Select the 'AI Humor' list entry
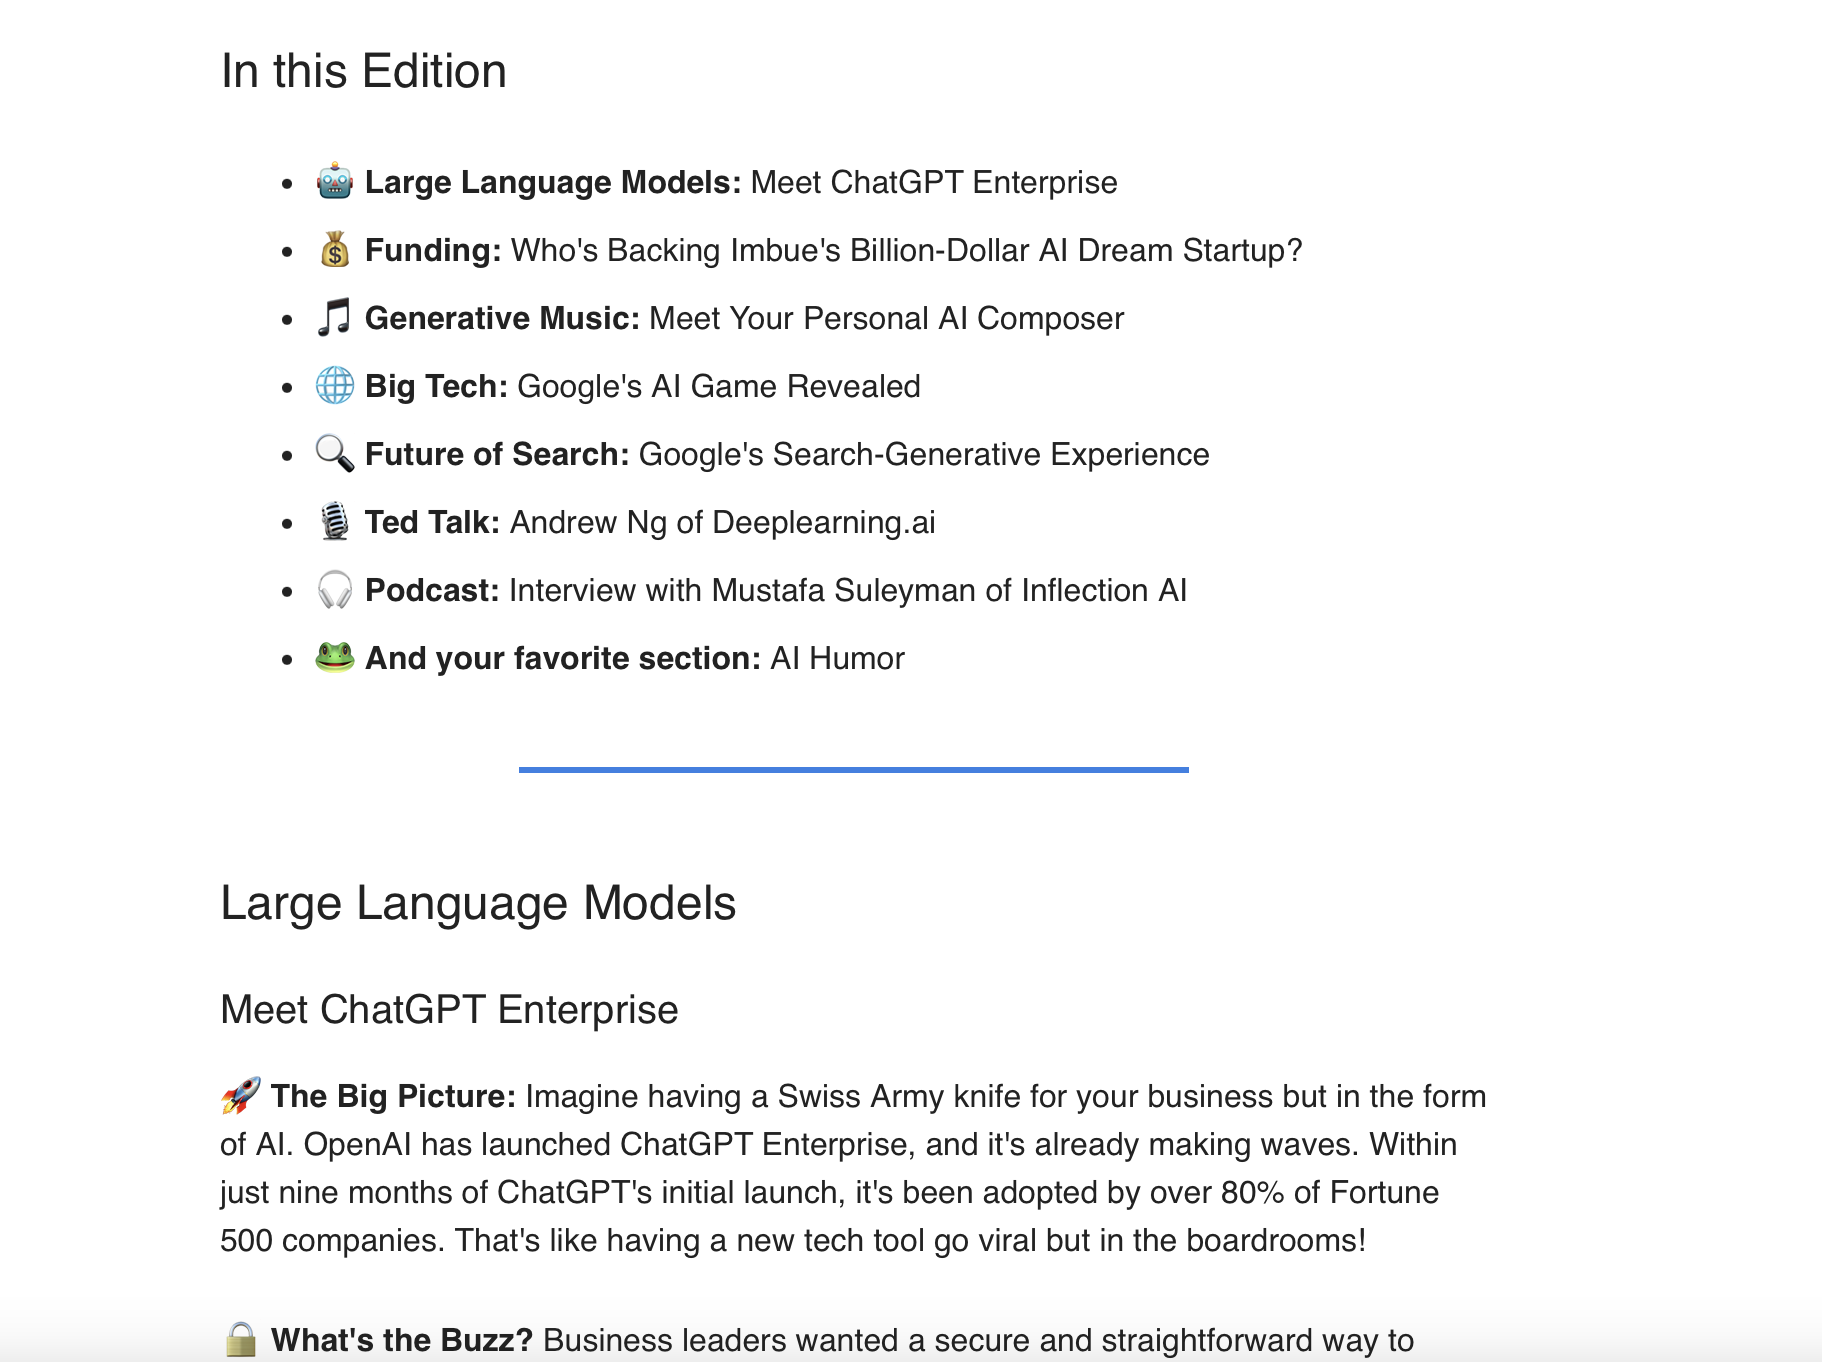Screen dimensions: 1822x1362 (837, 658)
